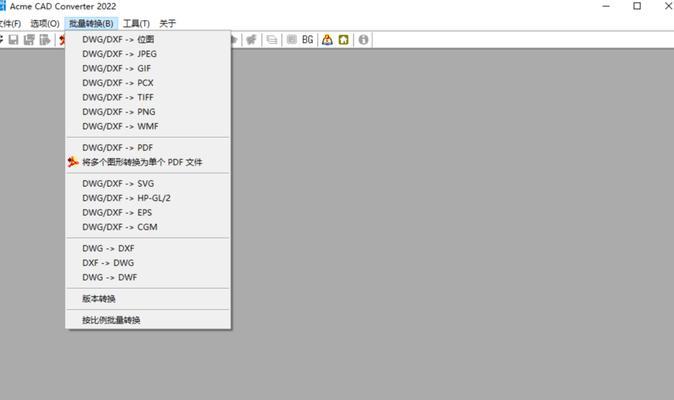
Task: Click the Save All stacked disks icon
Action: pos(29,40)
